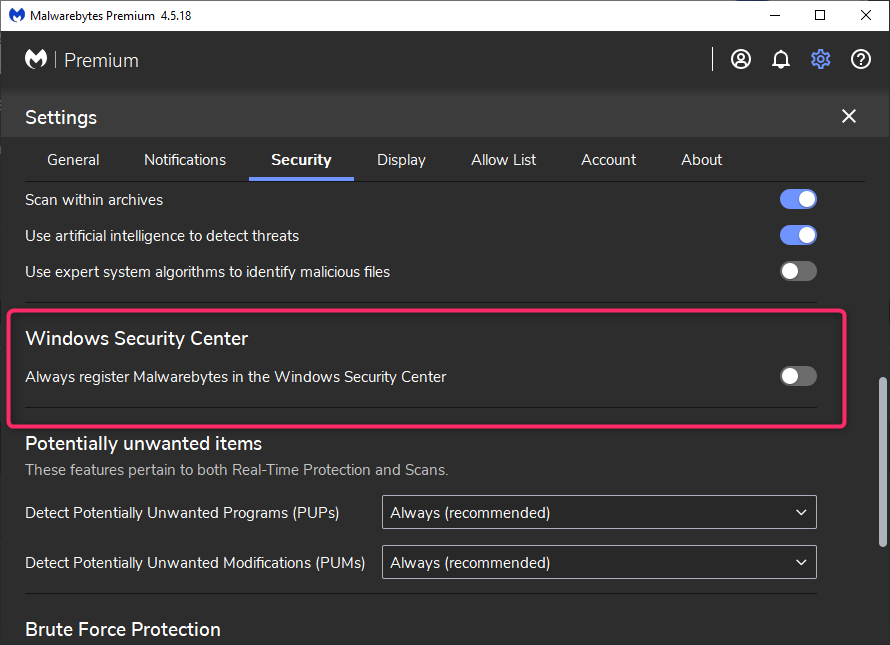Open the notifications bell icon
Image resolution: width=890 pixels, height=645 pixels.
coord(780,59)
